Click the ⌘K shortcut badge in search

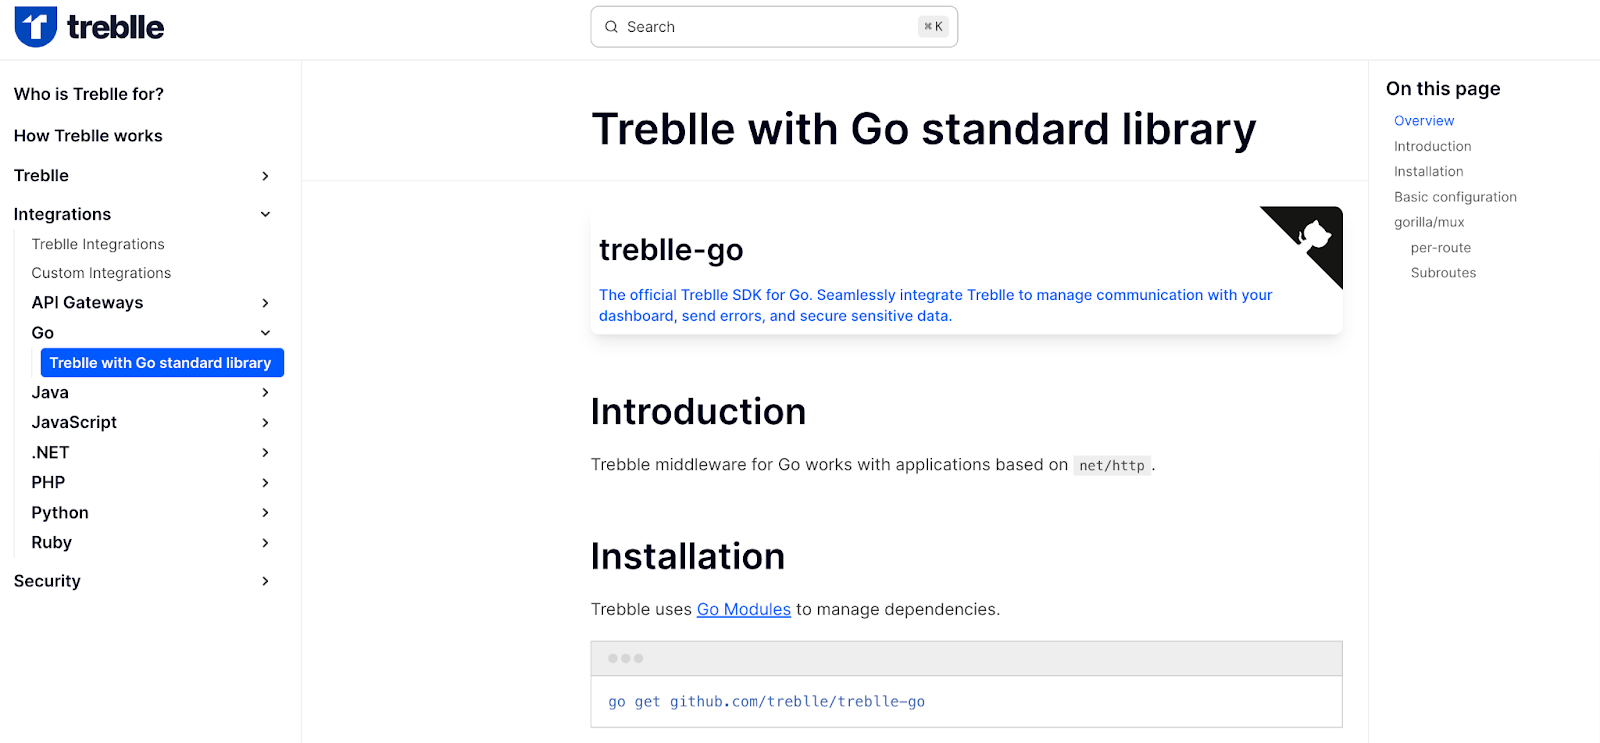933,27
